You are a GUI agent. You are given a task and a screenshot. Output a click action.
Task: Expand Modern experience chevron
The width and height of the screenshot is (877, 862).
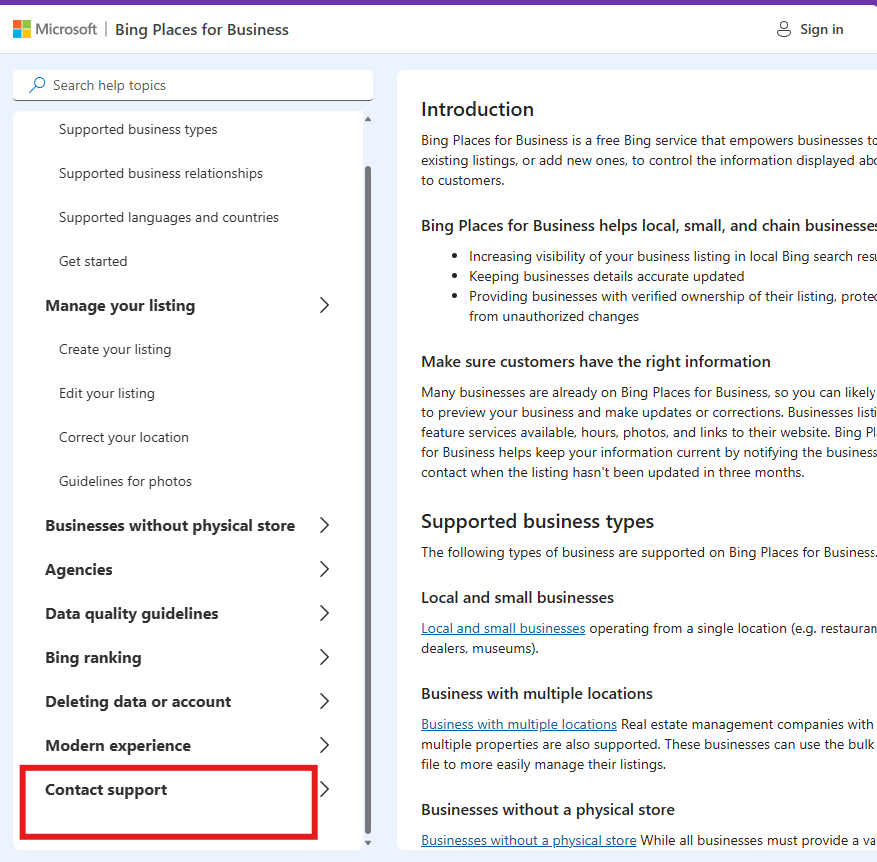click(324, 745)
